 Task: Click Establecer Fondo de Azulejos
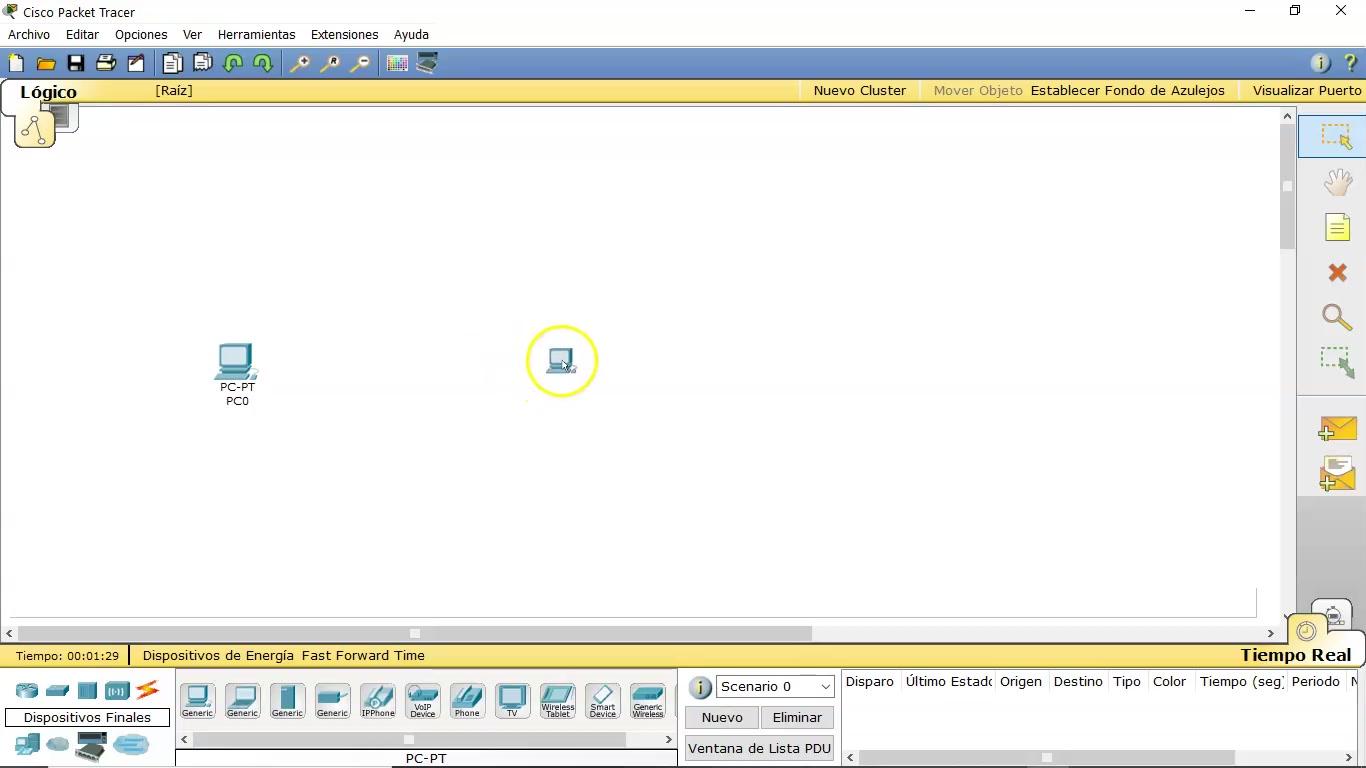(1128, 90)
